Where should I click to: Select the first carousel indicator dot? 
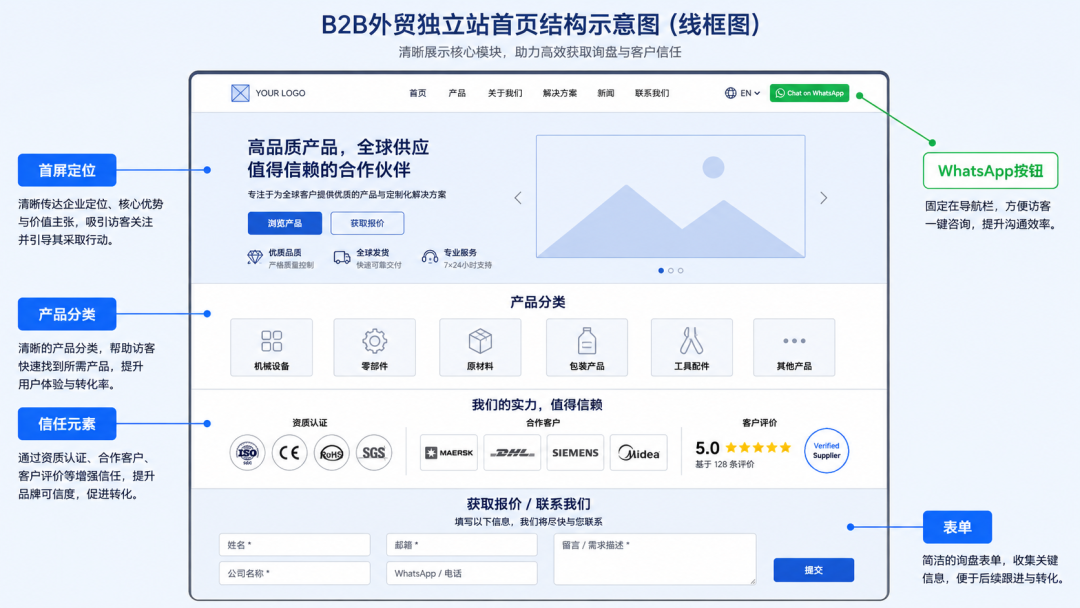(x=661, y=271)
